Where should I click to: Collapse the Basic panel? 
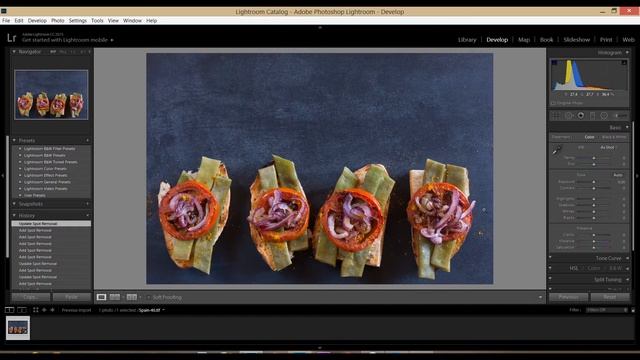click(627, 127)
